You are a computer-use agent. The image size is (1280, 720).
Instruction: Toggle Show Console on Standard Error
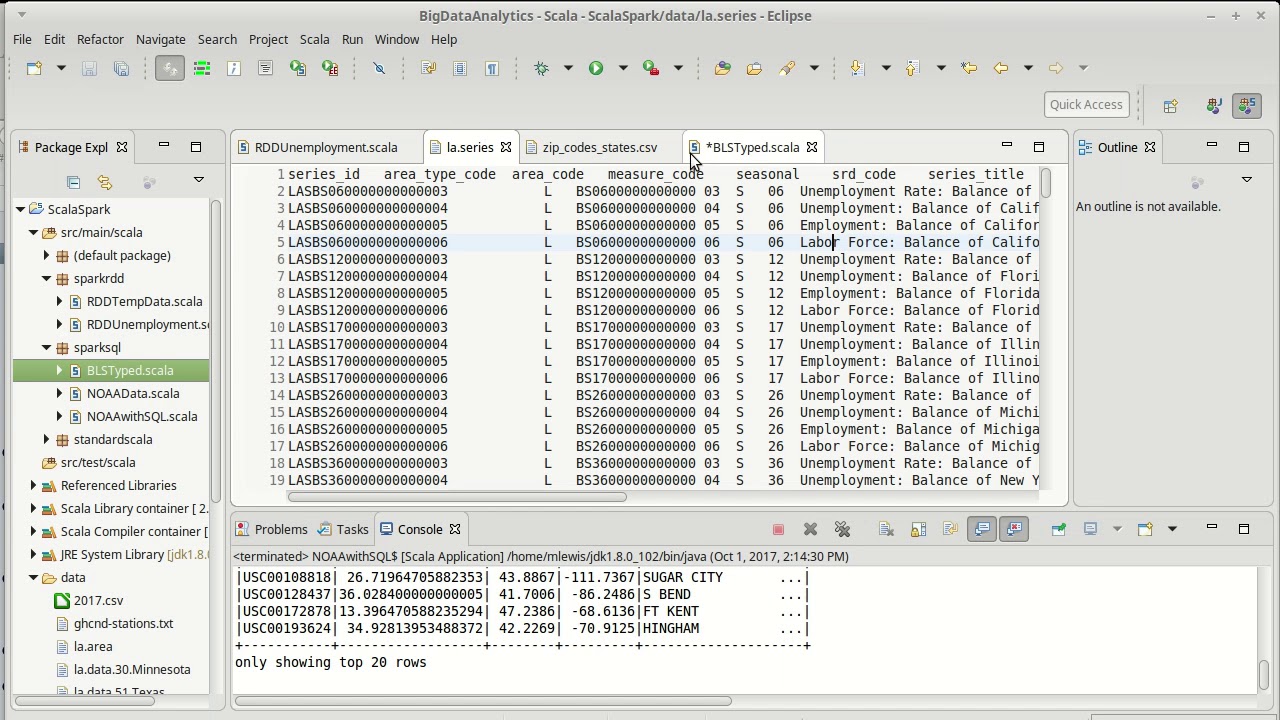[x=1014, y=529]
